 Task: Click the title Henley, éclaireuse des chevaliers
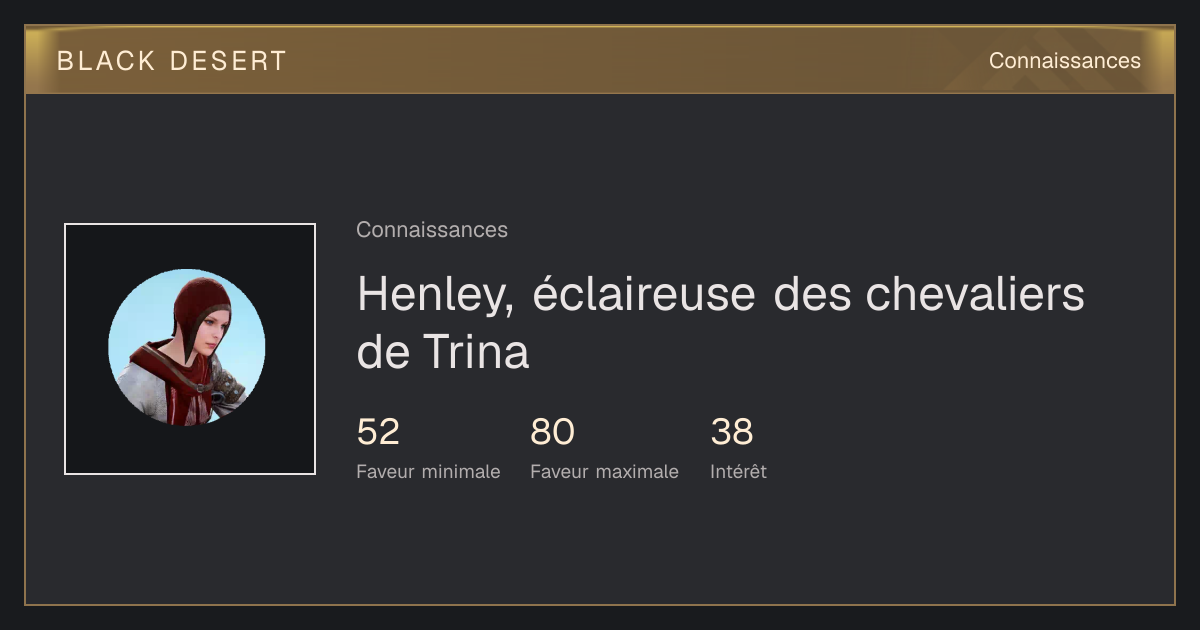click(720, 295)
